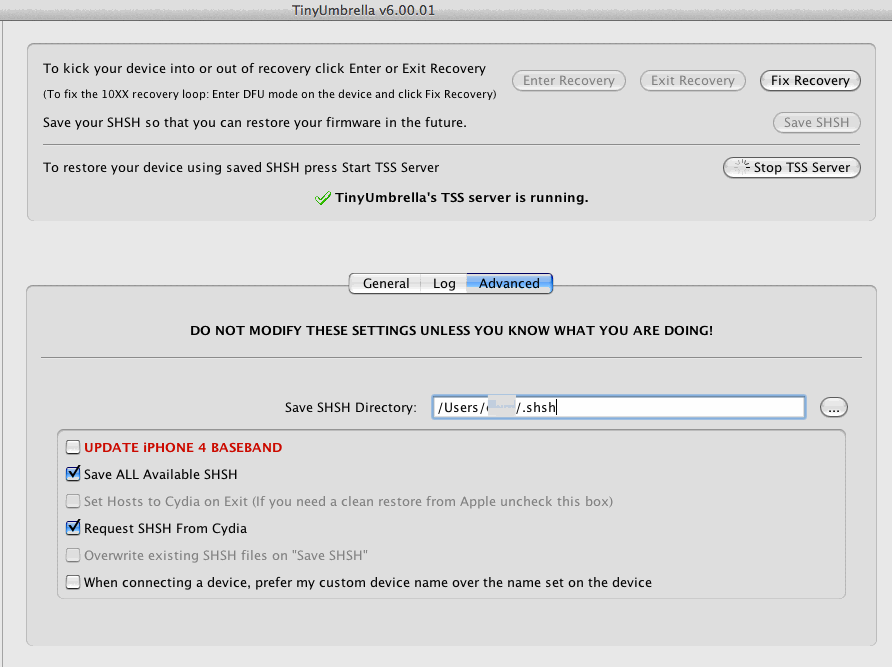Click the Fix Recovery button
Image resolution: width=892 pixels, height=667 pixels.
pos(810,80)
